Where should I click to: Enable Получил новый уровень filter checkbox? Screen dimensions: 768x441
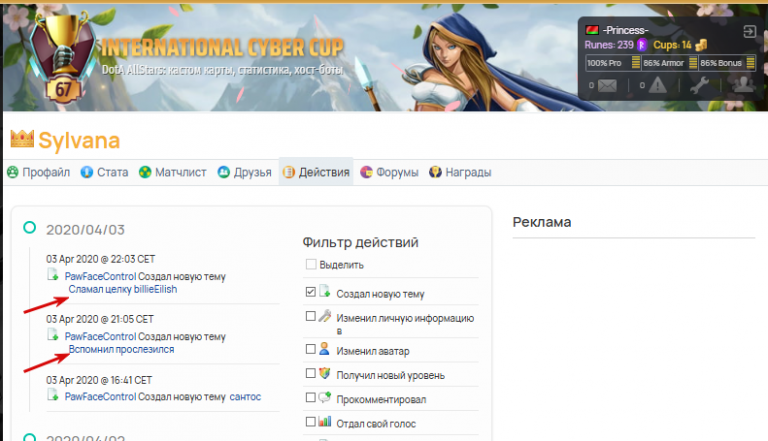[x=311, y=373]
